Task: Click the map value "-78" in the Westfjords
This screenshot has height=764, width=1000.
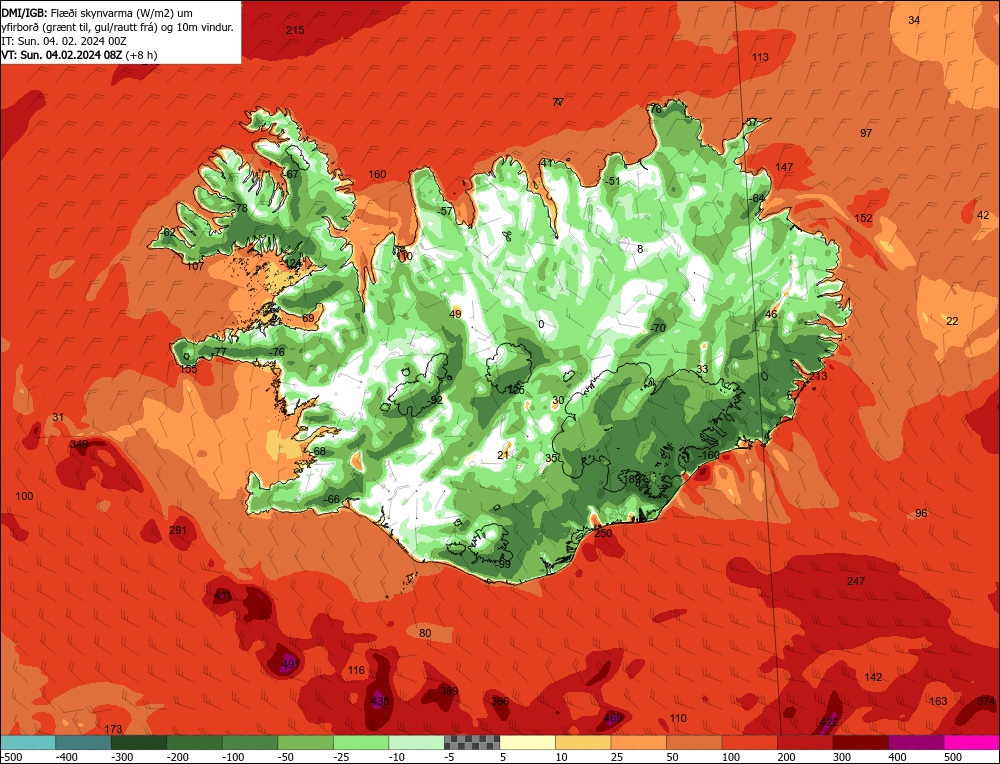Action: [x=239, y=209]
